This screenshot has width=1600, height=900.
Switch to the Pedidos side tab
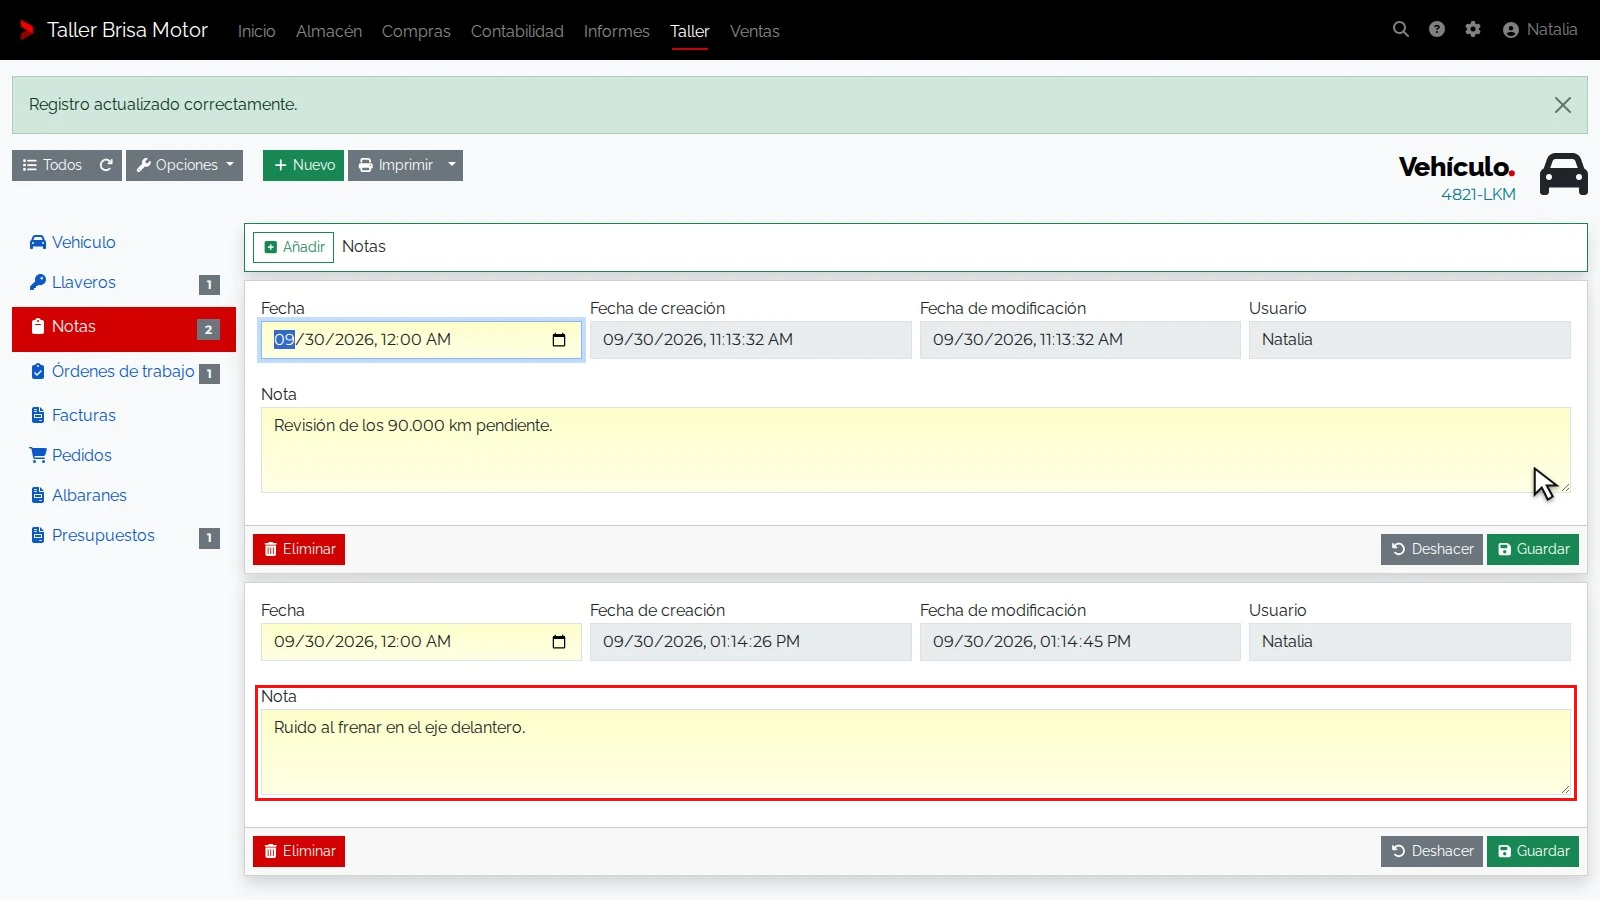point(124,455)
